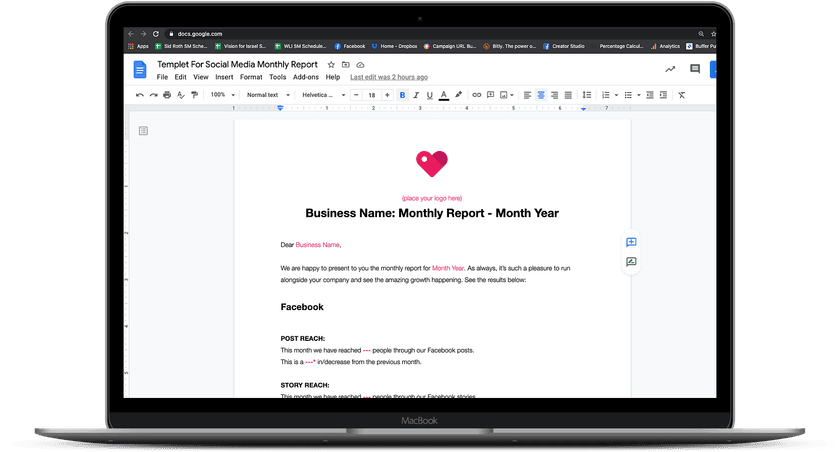
Task: Click the Add comment icon in the page margin
Action: pos(631,242)
